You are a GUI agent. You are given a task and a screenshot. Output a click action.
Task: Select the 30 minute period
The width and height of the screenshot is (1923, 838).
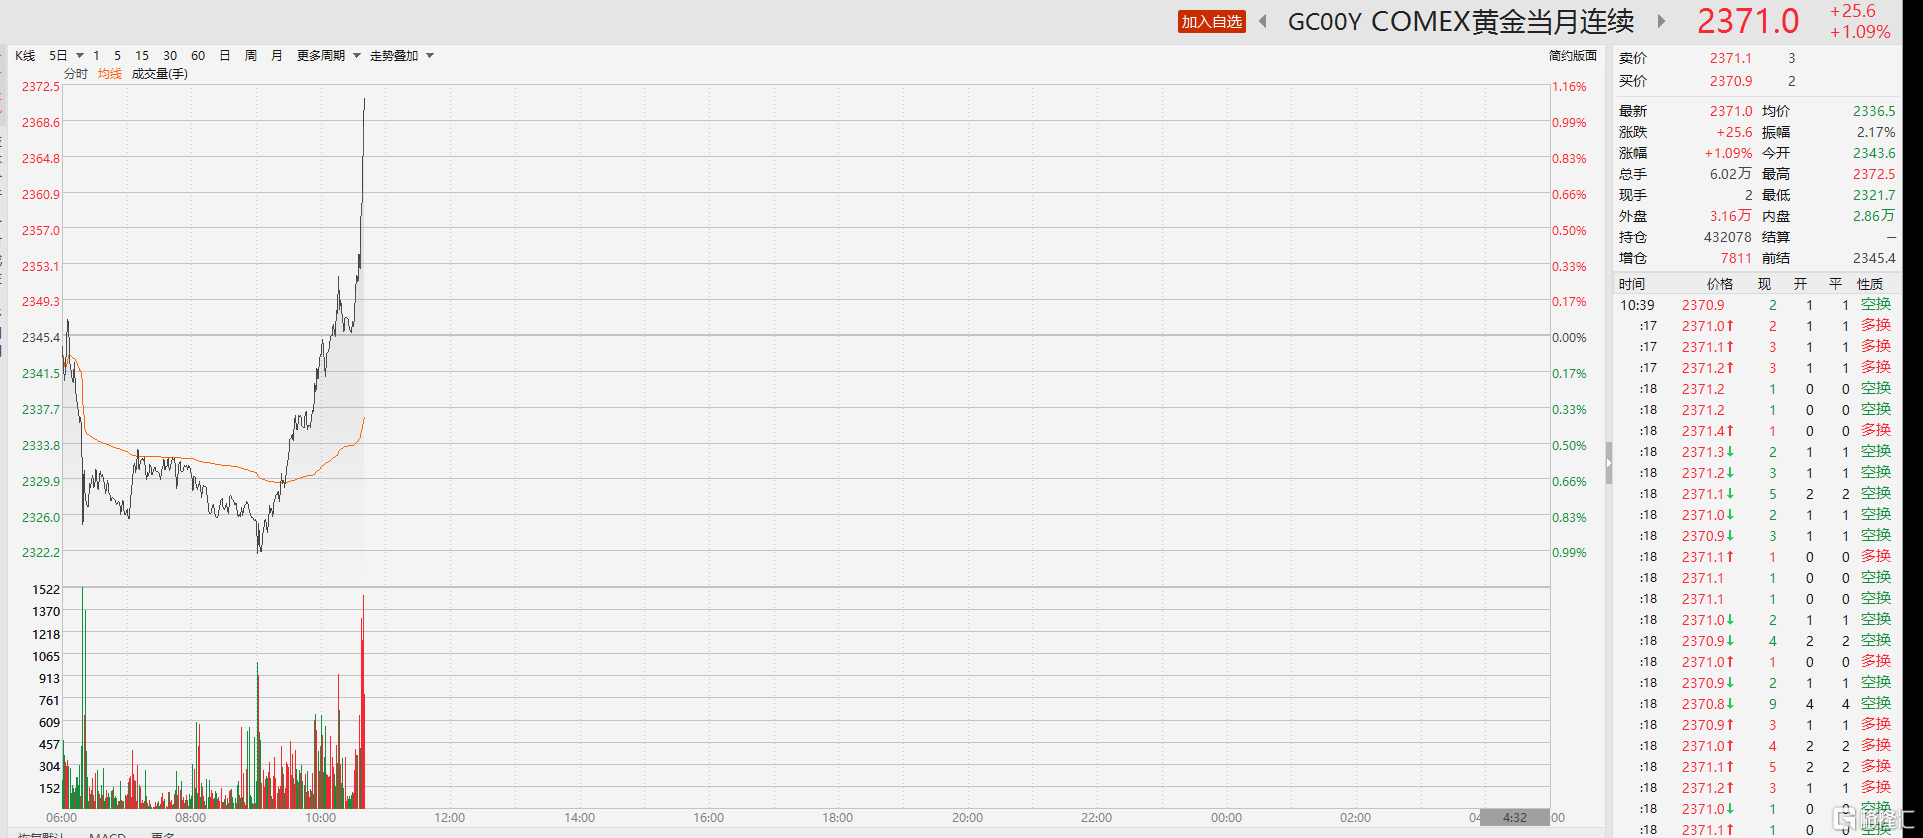coord(170,56)
